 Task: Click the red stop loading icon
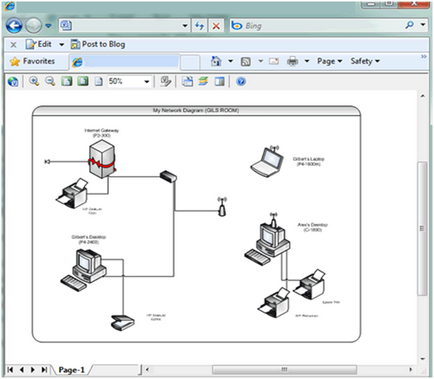[x=216, y=26]
